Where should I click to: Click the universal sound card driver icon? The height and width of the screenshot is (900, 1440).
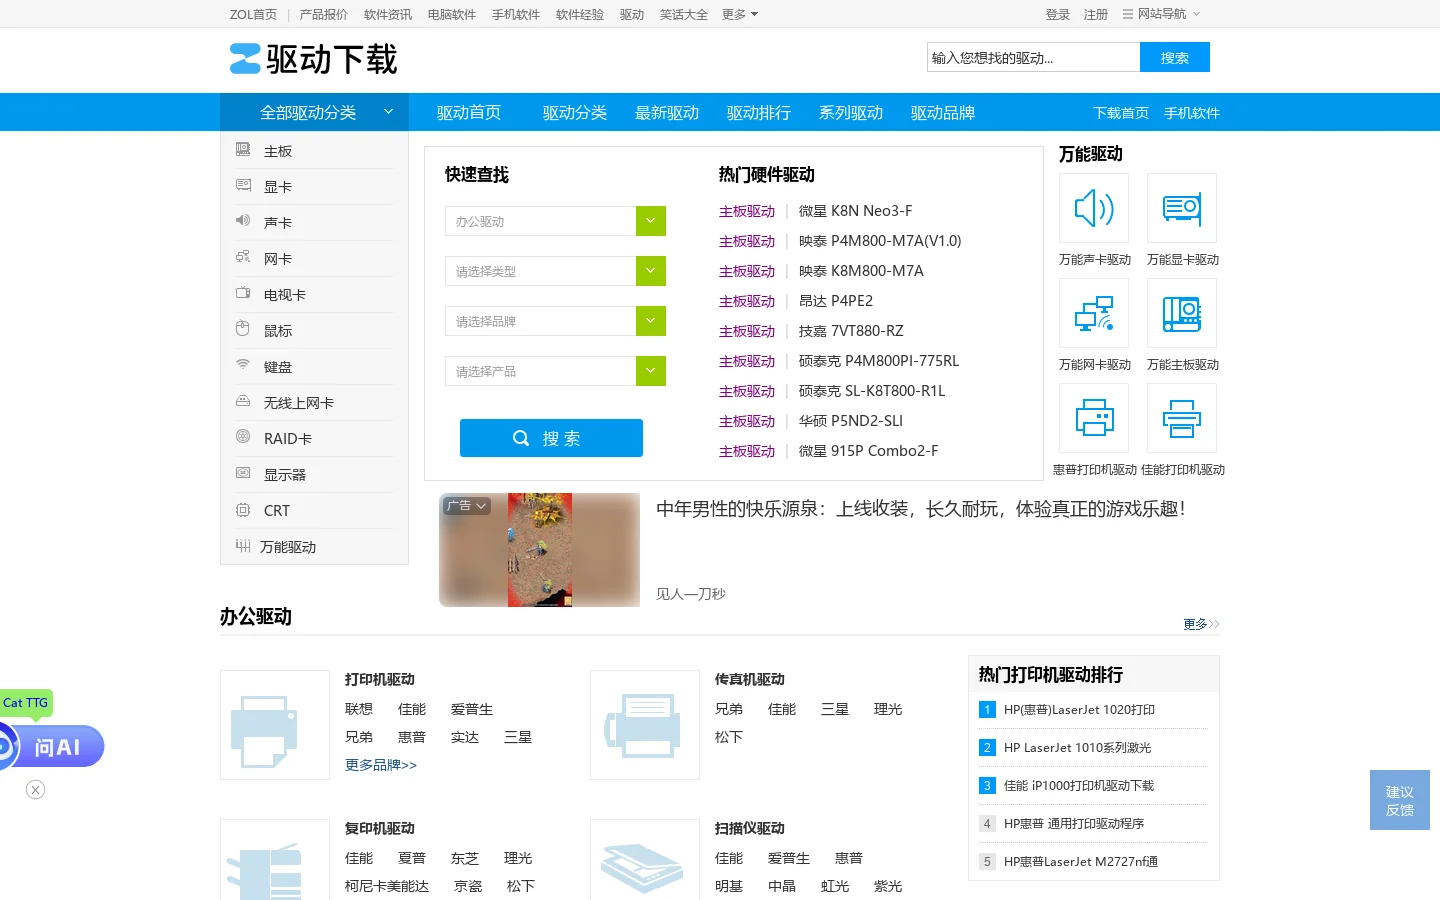[1094, 208]
